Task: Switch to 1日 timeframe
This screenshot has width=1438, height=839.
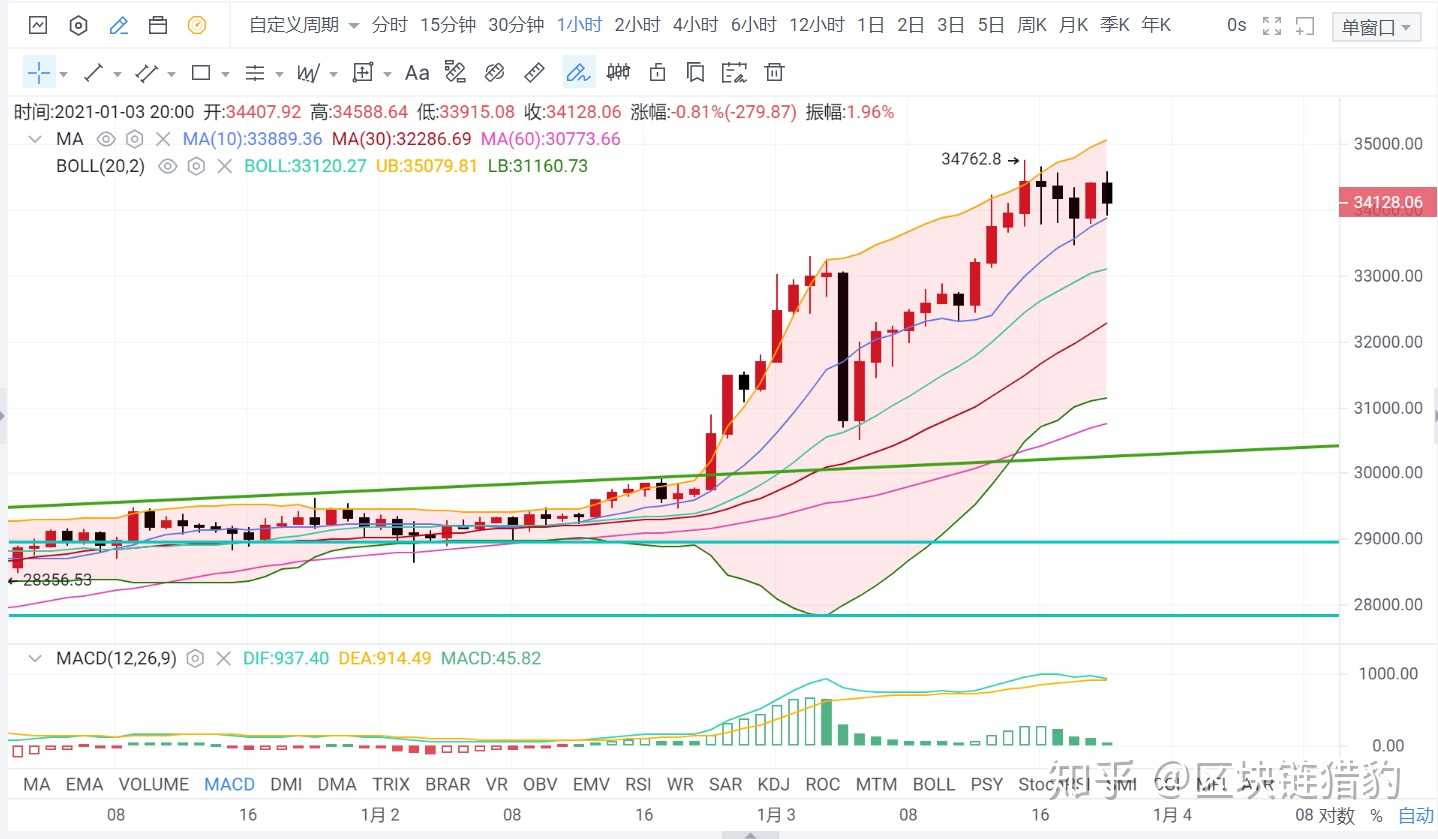Action: pyautogui.click(x=871, y=25)
